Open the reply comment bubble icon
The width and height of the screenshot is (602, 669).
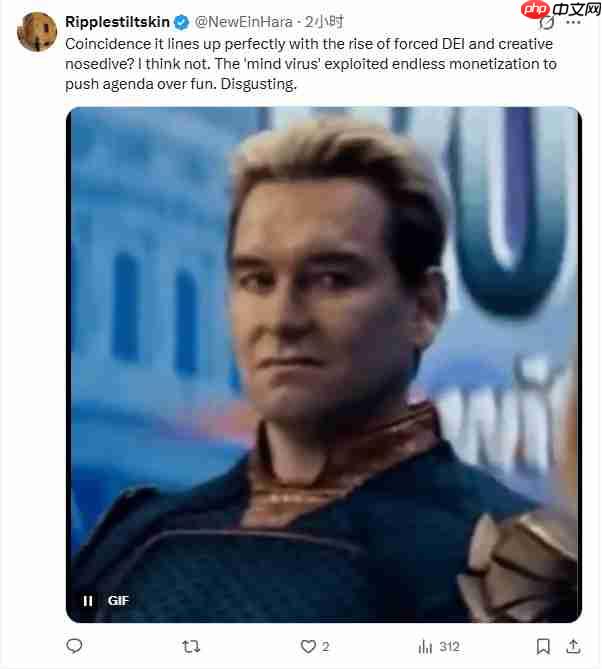point(75,646)
